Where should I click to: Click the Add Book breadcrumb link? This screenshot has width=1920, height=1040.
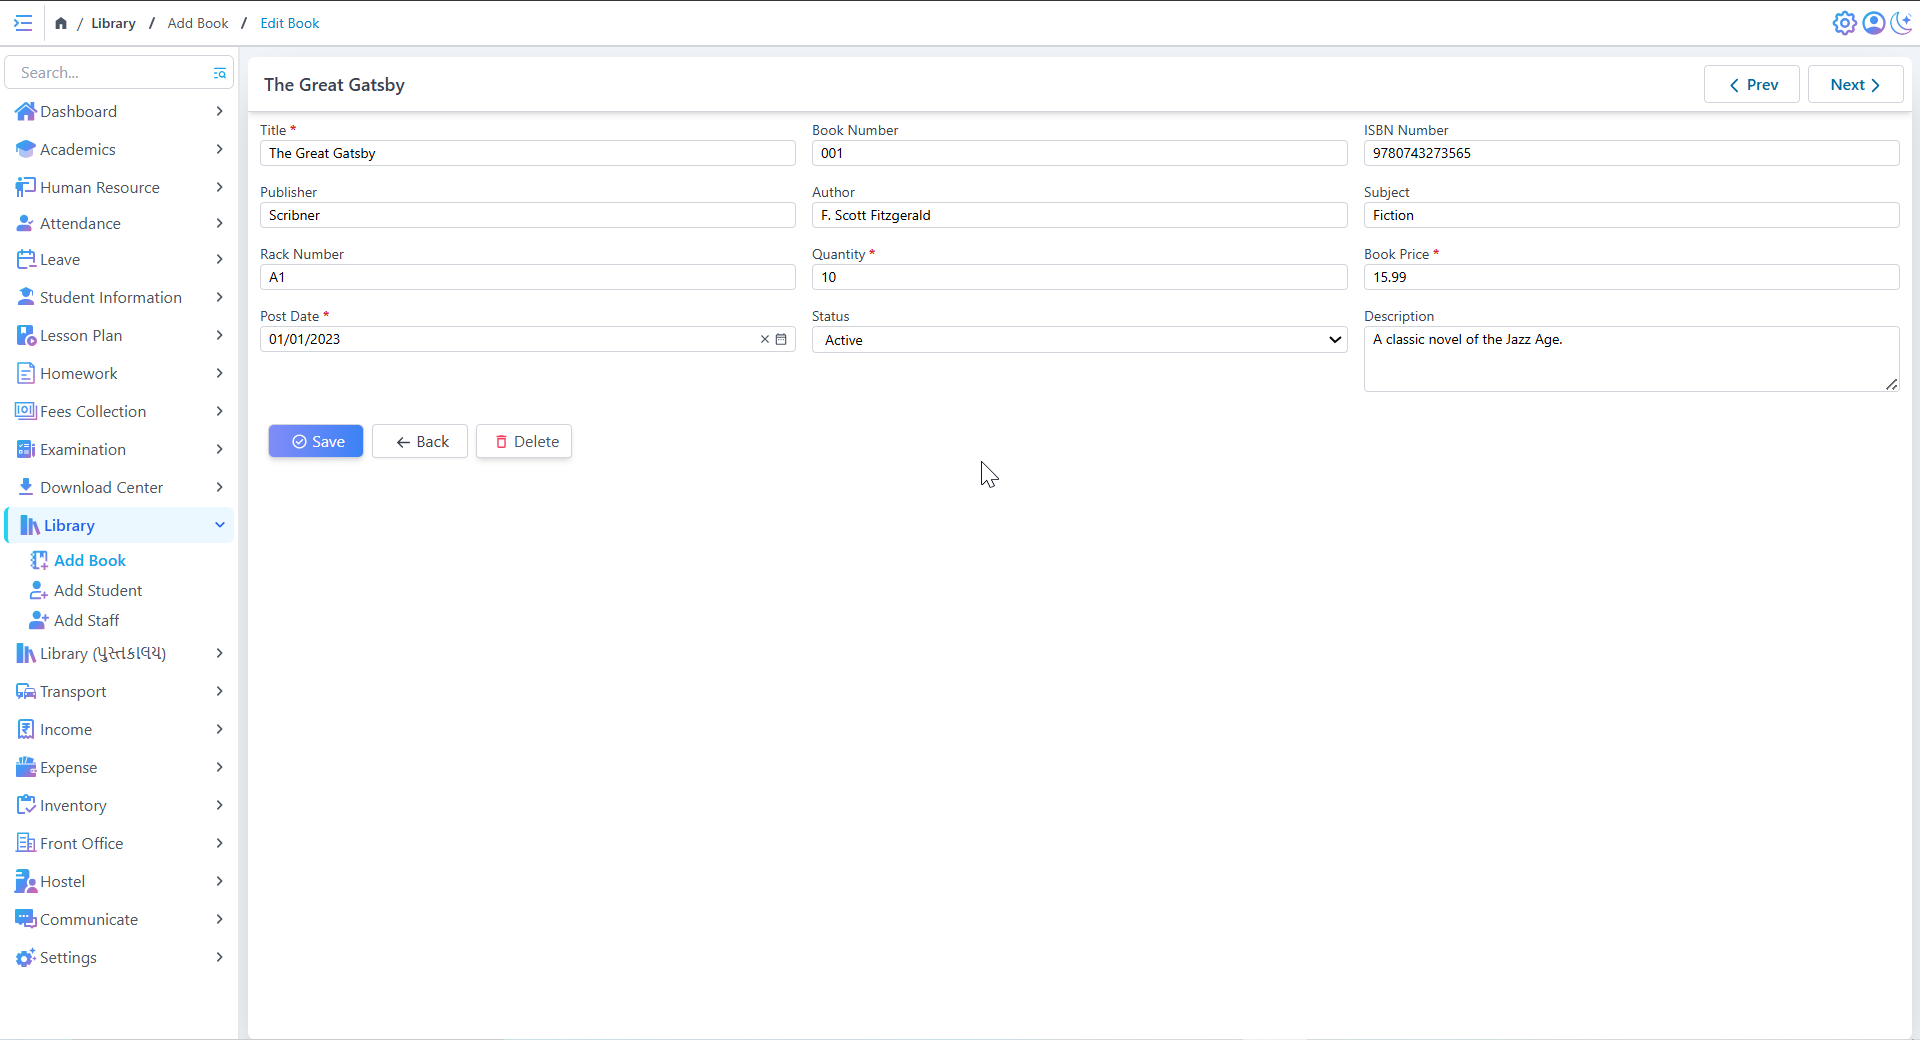coord(198,23)
